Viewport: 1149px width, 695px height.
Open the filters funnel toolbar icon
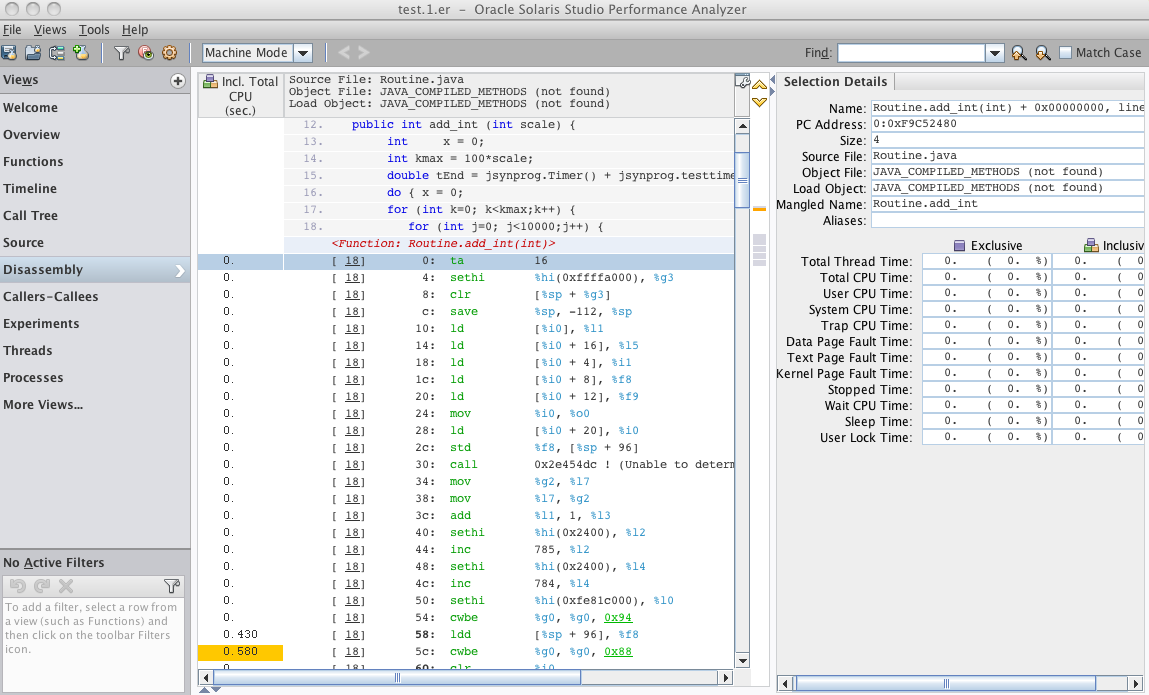pyautogui.click(x=122, y=53)
